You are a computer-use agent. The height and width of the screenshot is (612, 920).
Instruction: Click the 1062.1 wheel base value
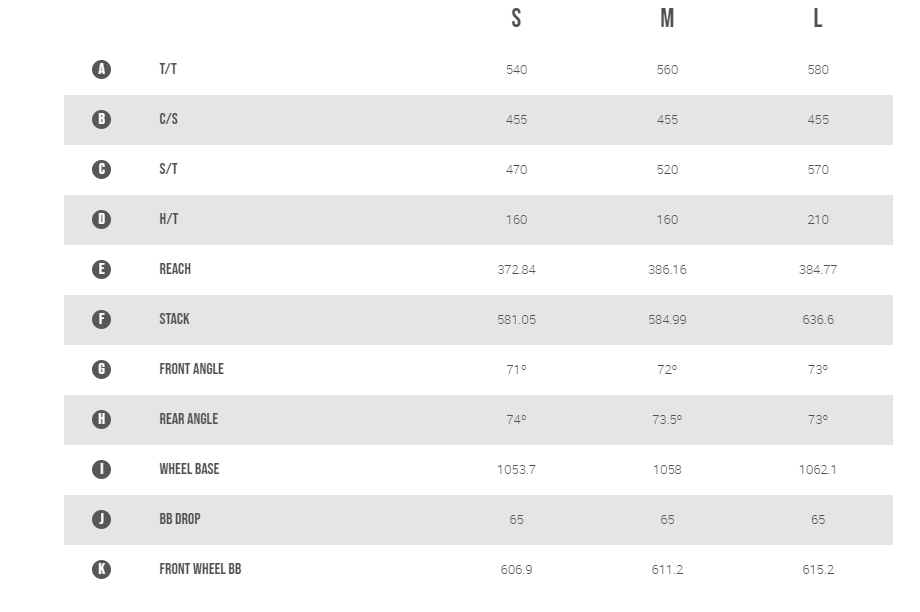pyautogui.click(x=818, y=469)
